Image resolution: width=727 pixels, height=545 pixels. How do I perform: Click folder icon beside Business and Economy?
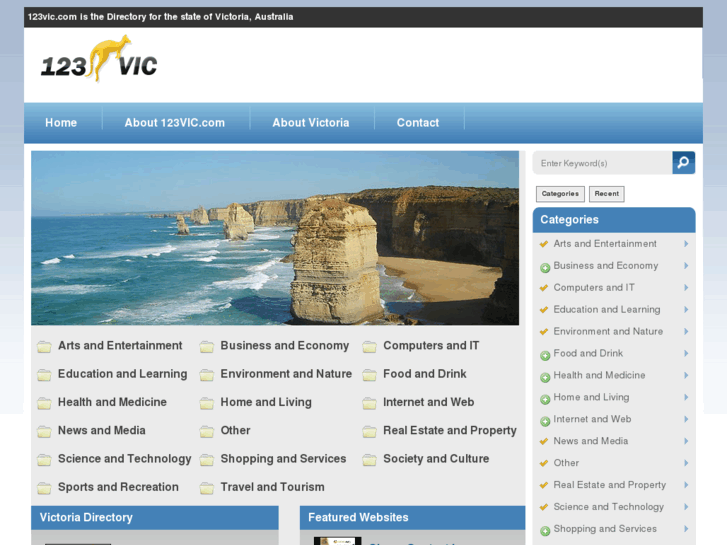click(x=207, y=346)
